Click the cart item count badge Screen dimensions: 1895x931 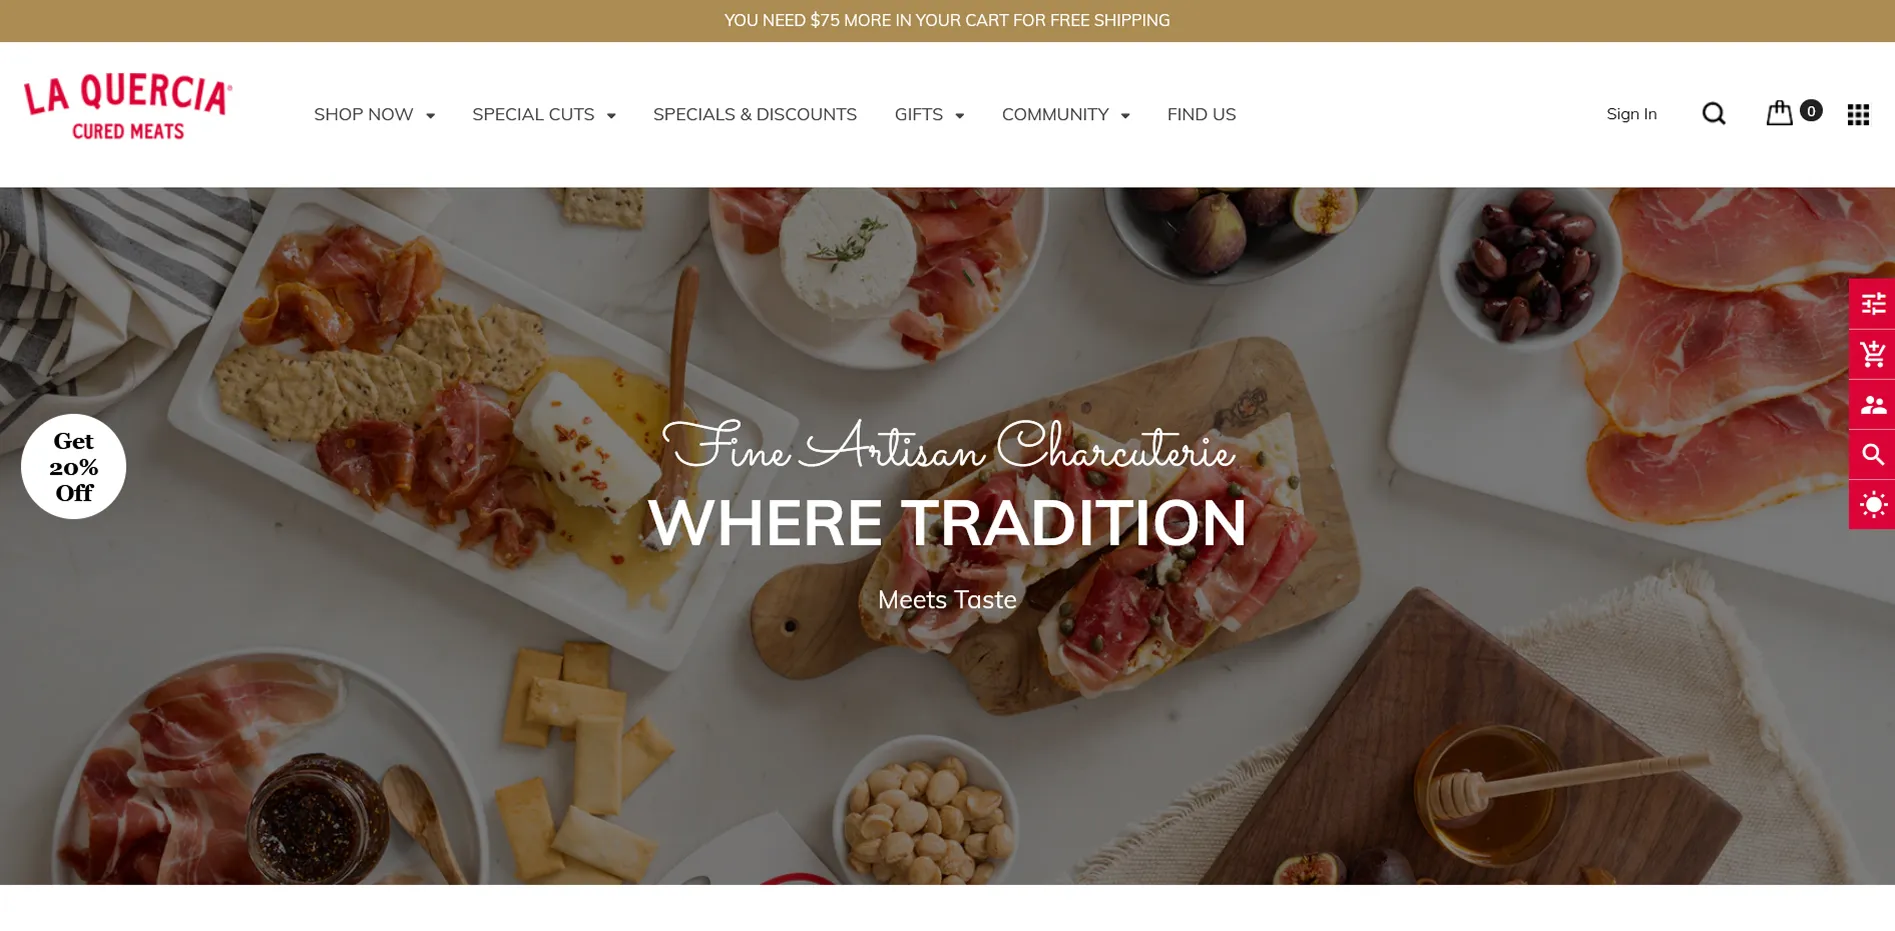[1810, 111]
